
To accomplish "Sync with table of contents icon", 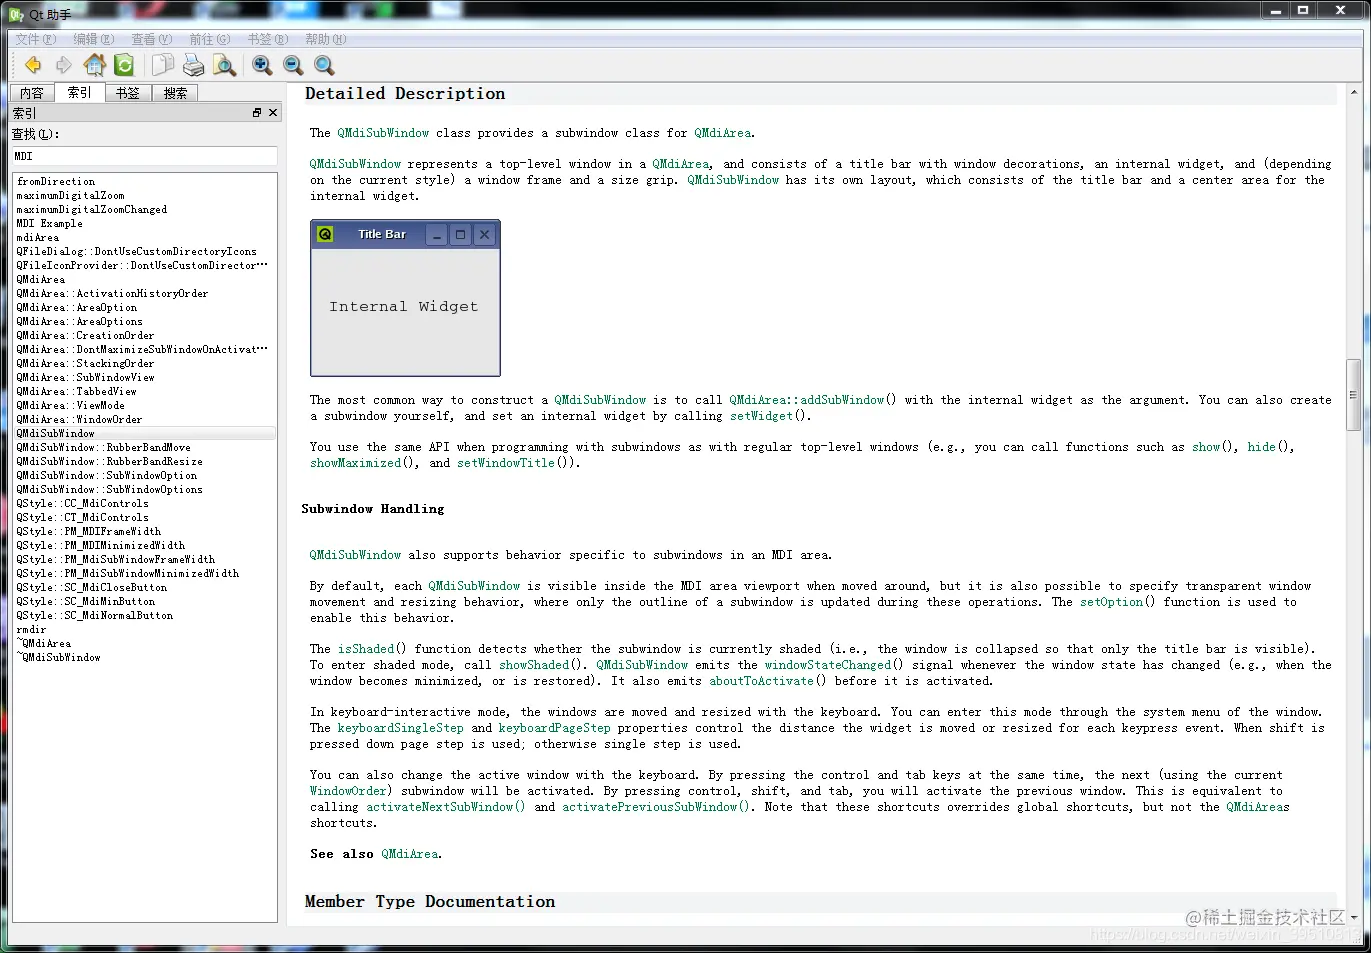I will [124, 65].
